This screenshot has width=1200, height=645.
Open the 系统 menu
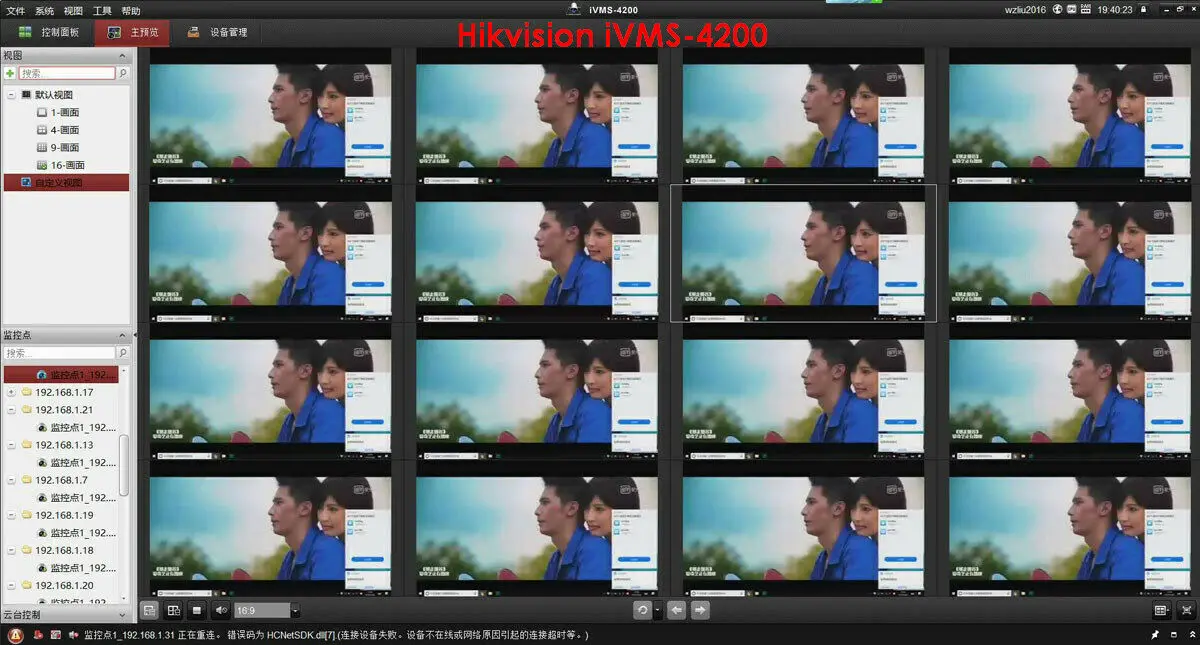pyautogui.click(x=44, y=10)
